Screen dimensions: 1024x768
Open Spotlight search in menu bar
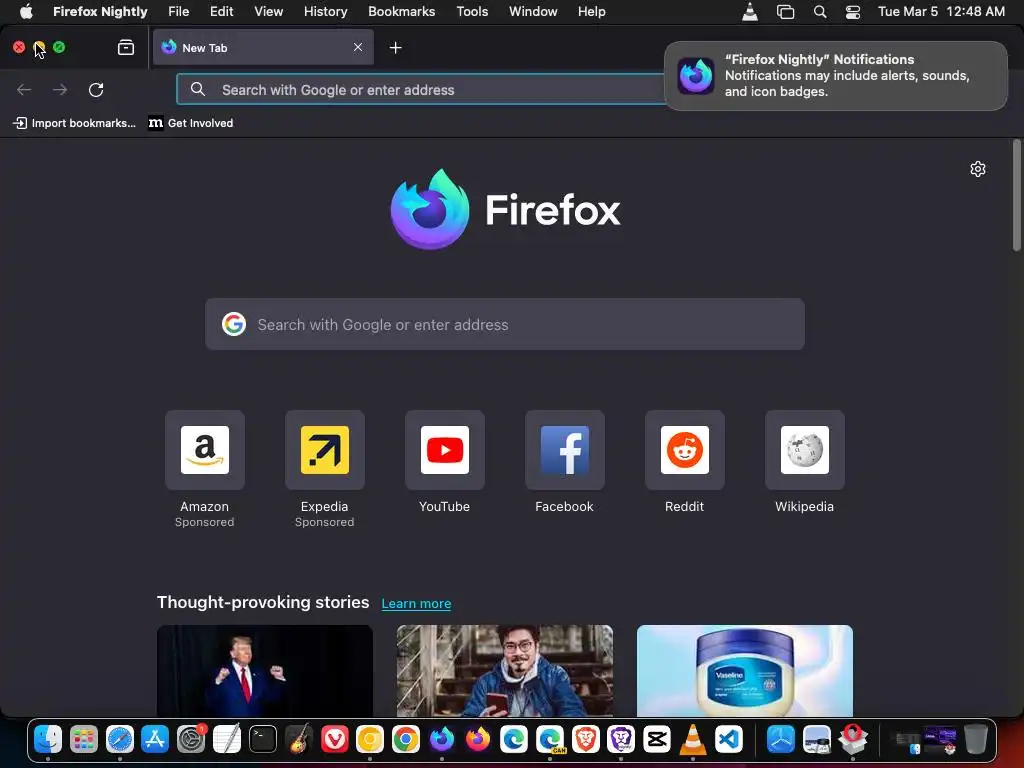(x=820, y=12)
